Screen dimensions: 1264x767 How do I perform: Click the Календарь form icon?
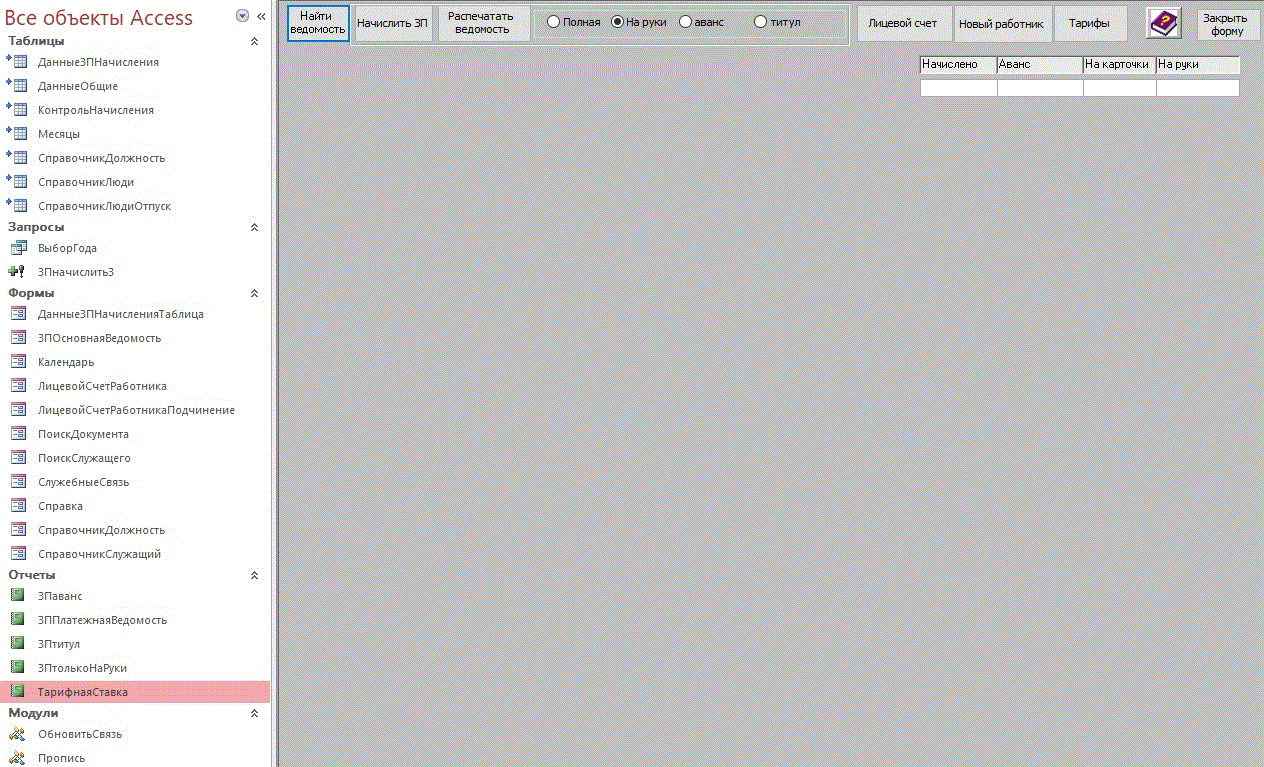click(17, 362)
